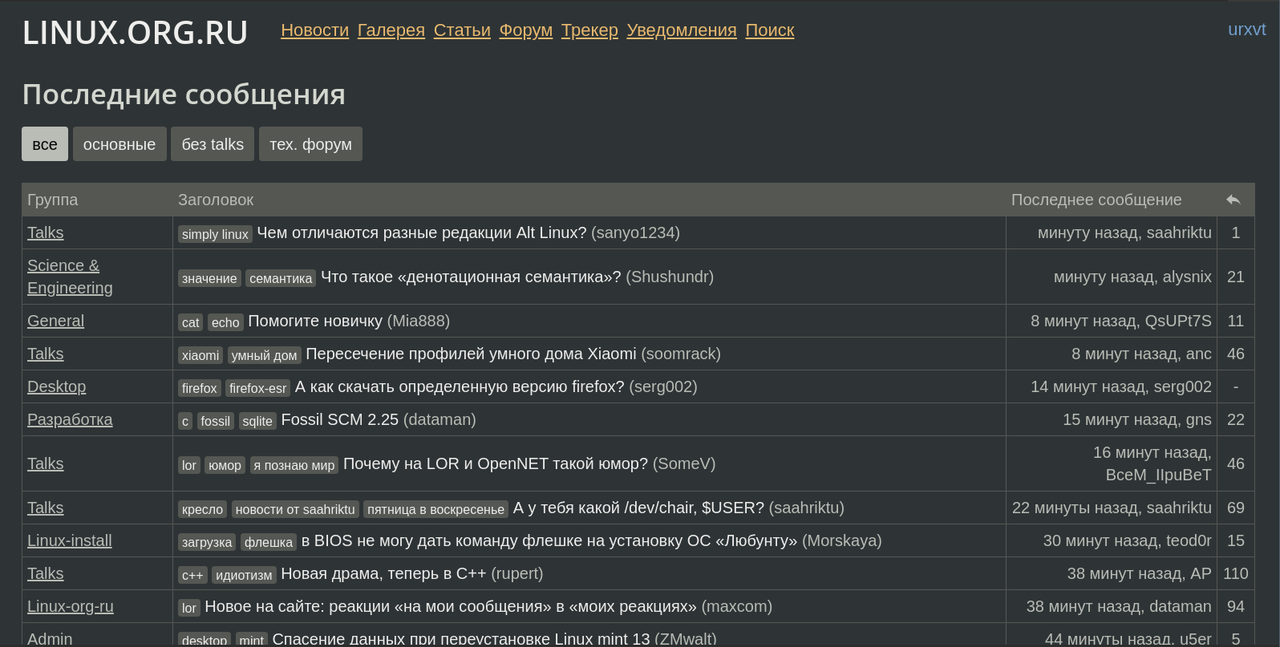Viewport: 1280px width, 647px height.
Task: Open the General group link
Action: click(x=56, y=321)
